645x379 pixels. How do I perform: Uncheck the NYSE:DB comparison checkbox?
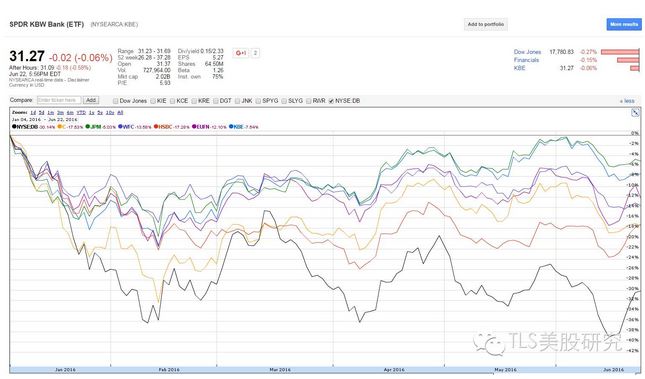point(331,101)
